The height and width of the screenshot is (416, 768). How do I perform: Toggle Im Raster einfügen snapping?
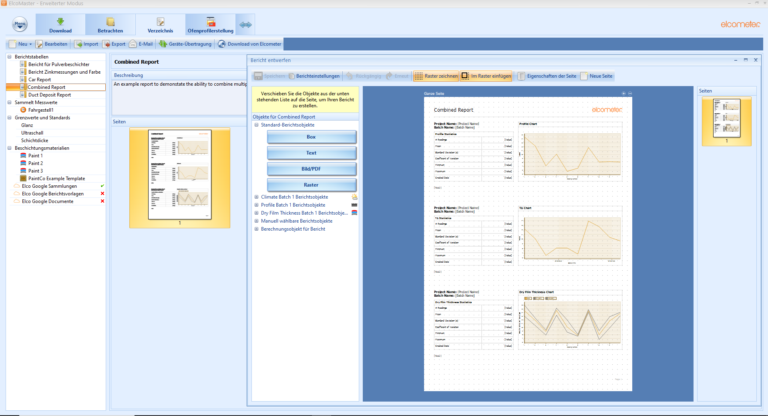466,76
